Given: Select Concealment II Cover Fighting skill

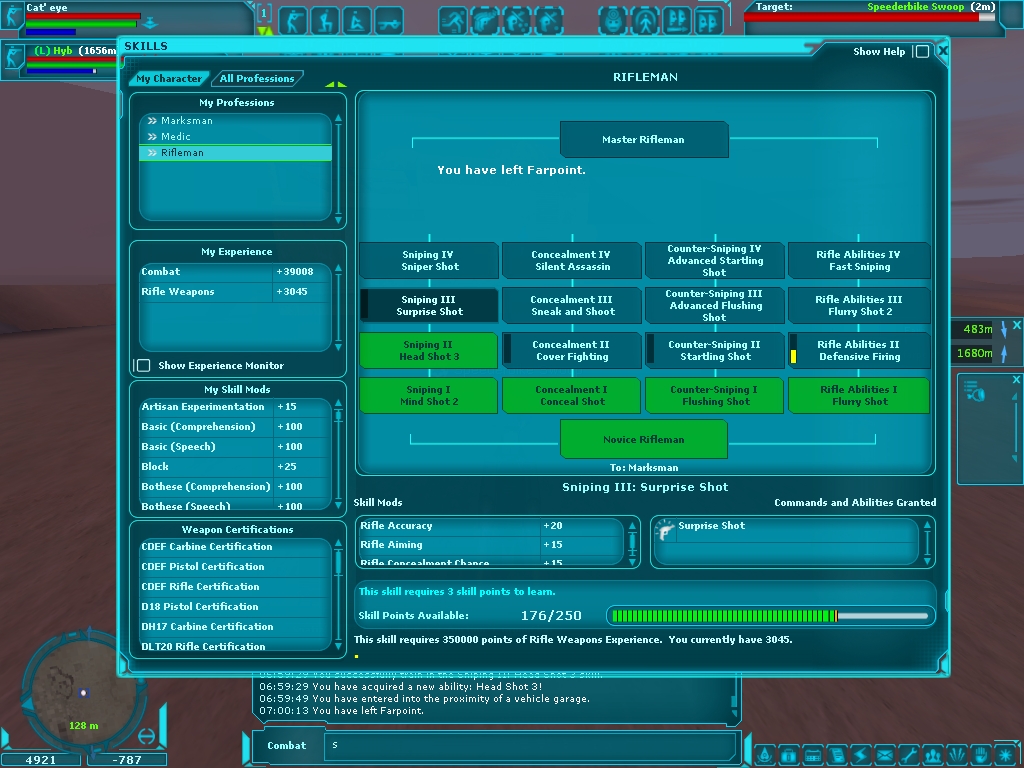Looking at the screenshot, I should (x=572, y=351).
